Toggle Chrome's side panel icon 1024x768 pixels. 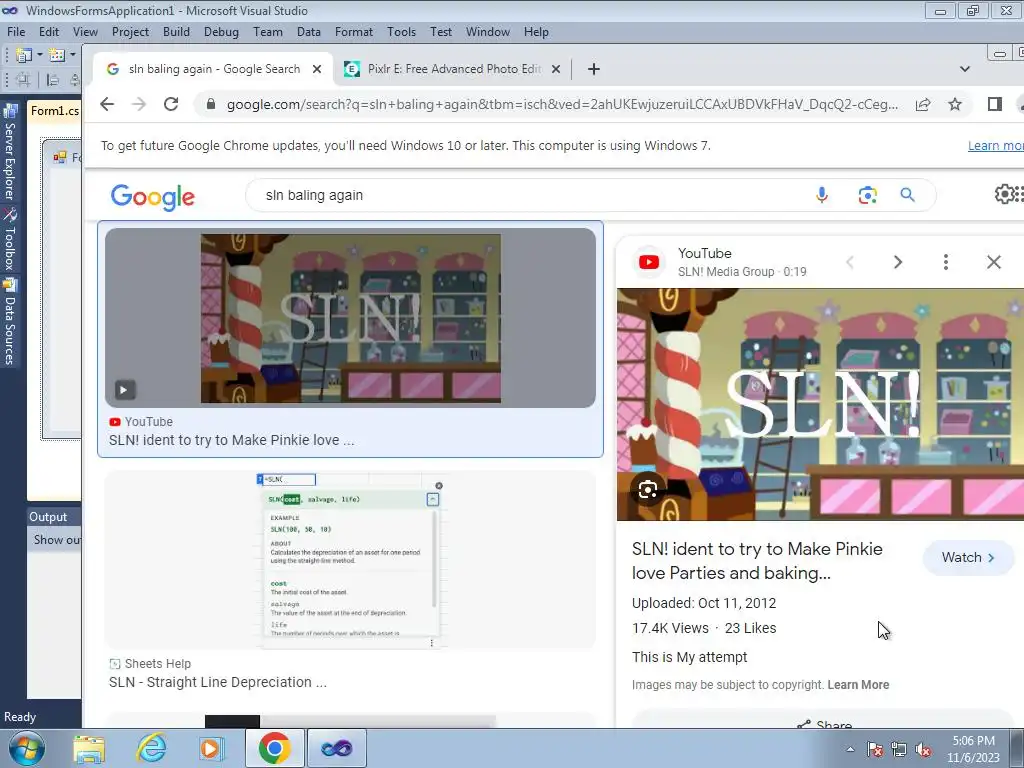995,104
